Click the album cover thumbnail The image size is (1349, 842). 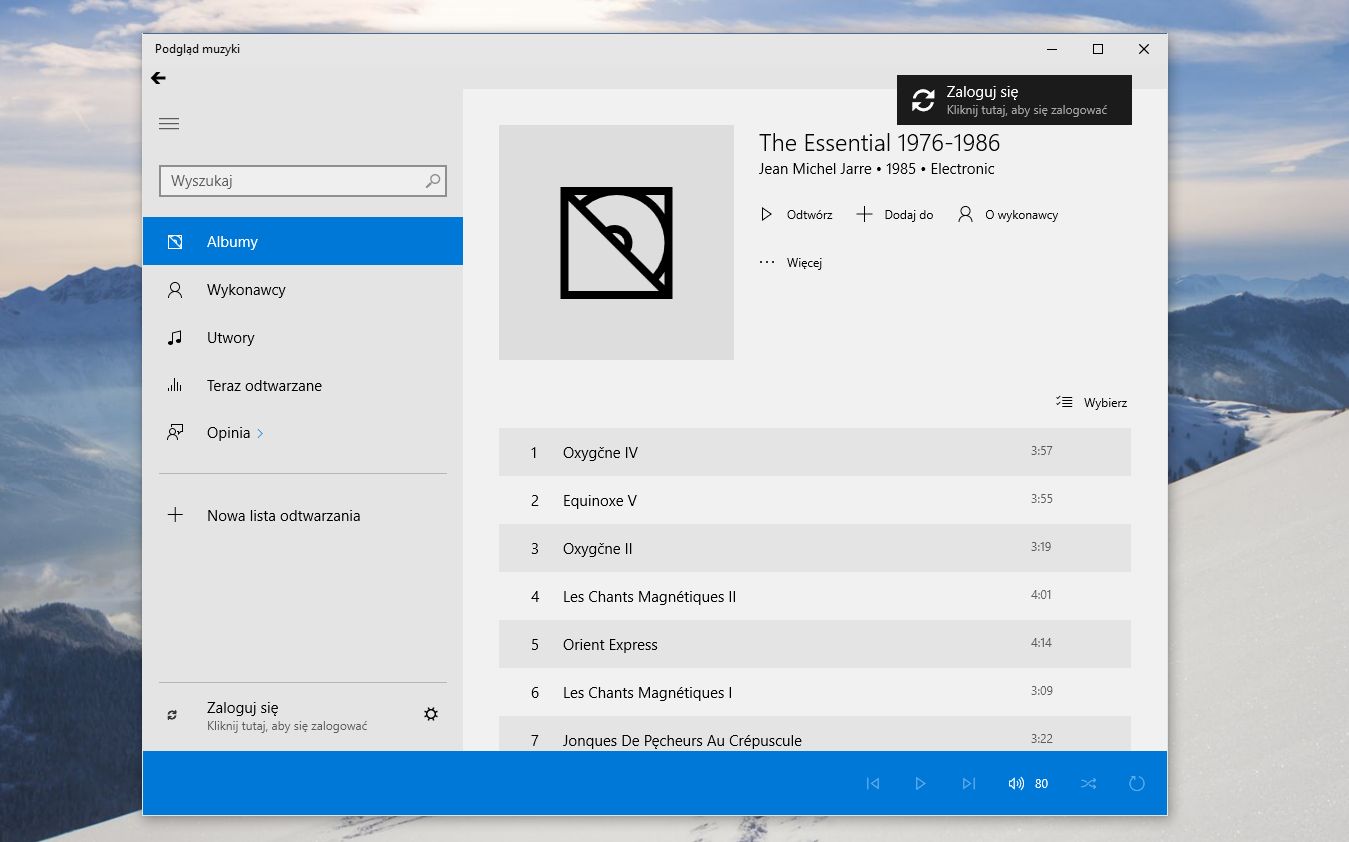616,242
